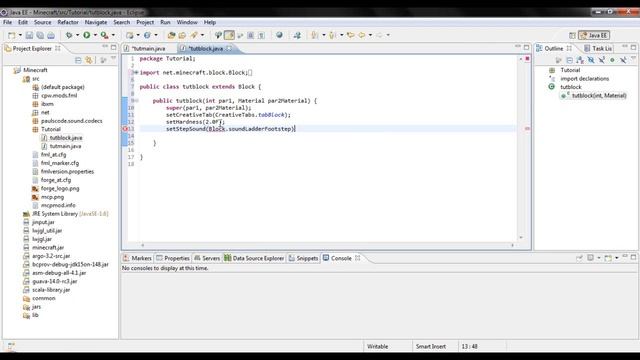This screenshot has height=360, width=640.
Task: Switch to the Data Source Explorer tab
Action: click(x=254, y=258)
